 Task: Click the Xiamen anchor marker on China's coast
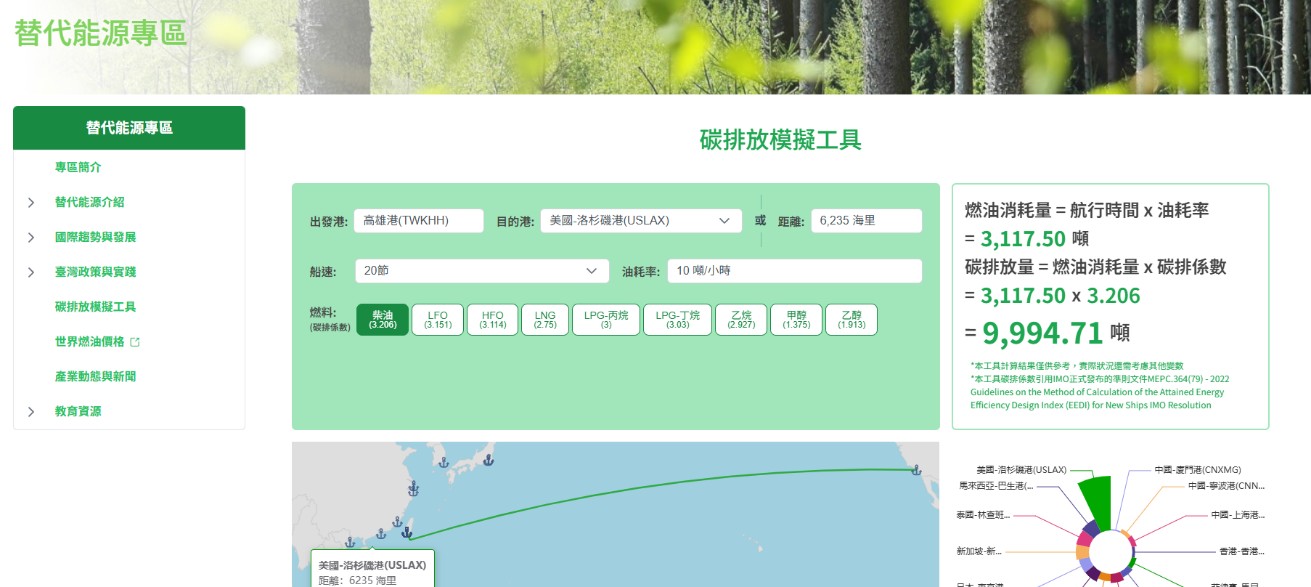click(x=395, y=523)
